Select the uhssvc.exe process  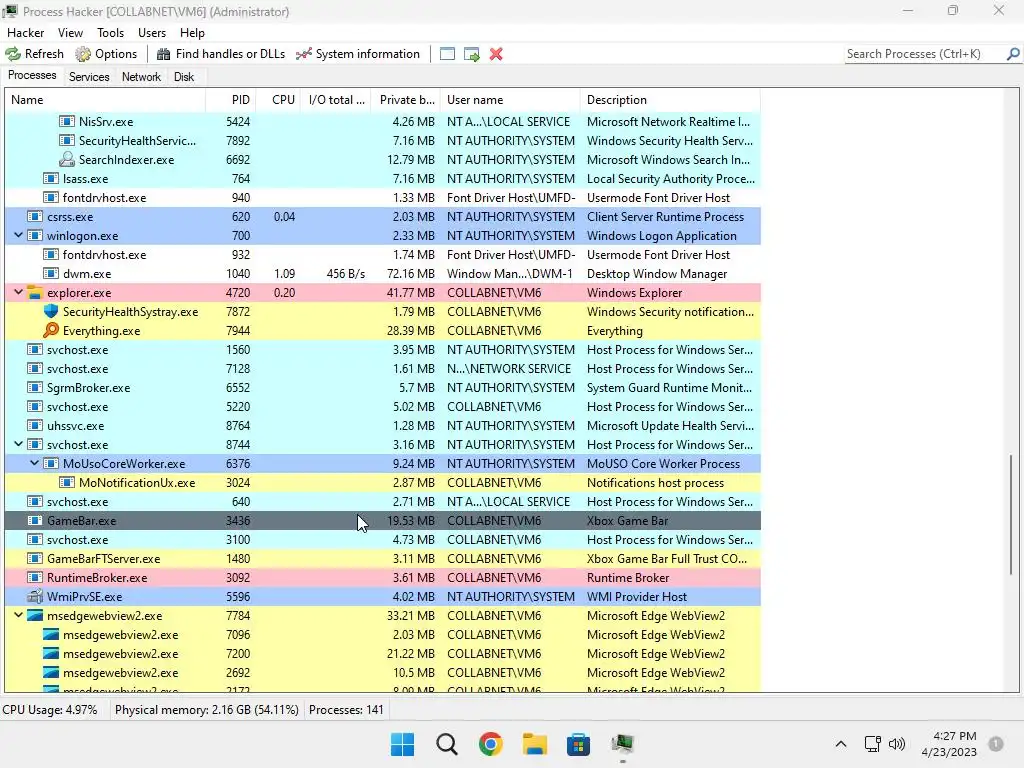(383, 426)
